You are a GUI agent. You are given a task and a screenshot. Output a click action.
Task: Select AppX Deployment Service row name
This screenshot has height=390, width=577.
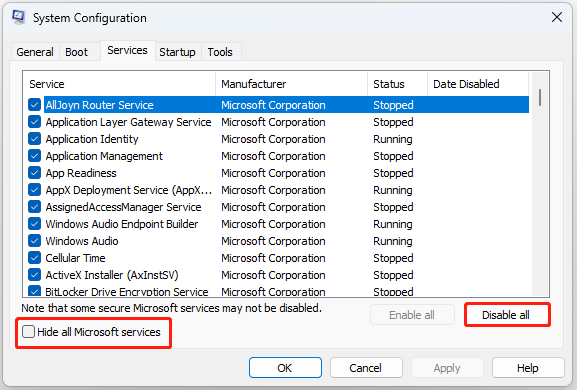(x=129, y=190)
